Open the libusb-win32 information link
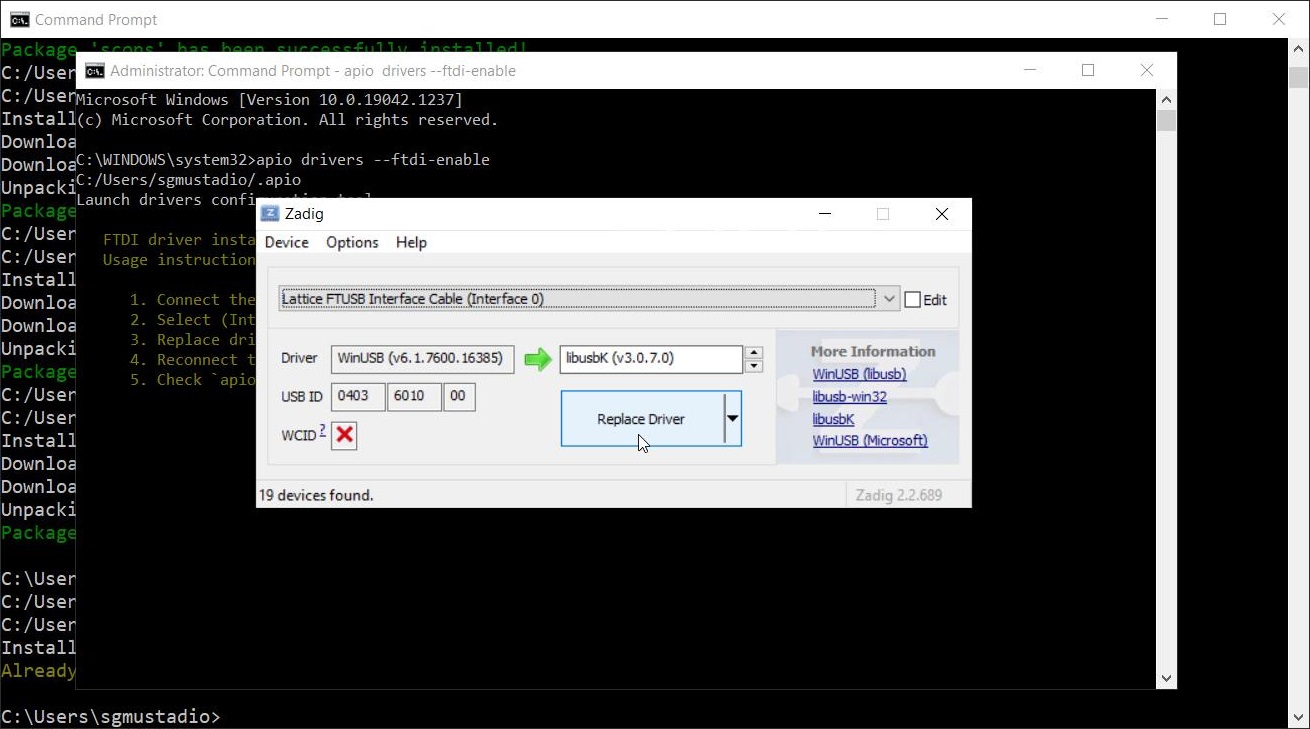1310x729 pixels. (x=850, y=396)
